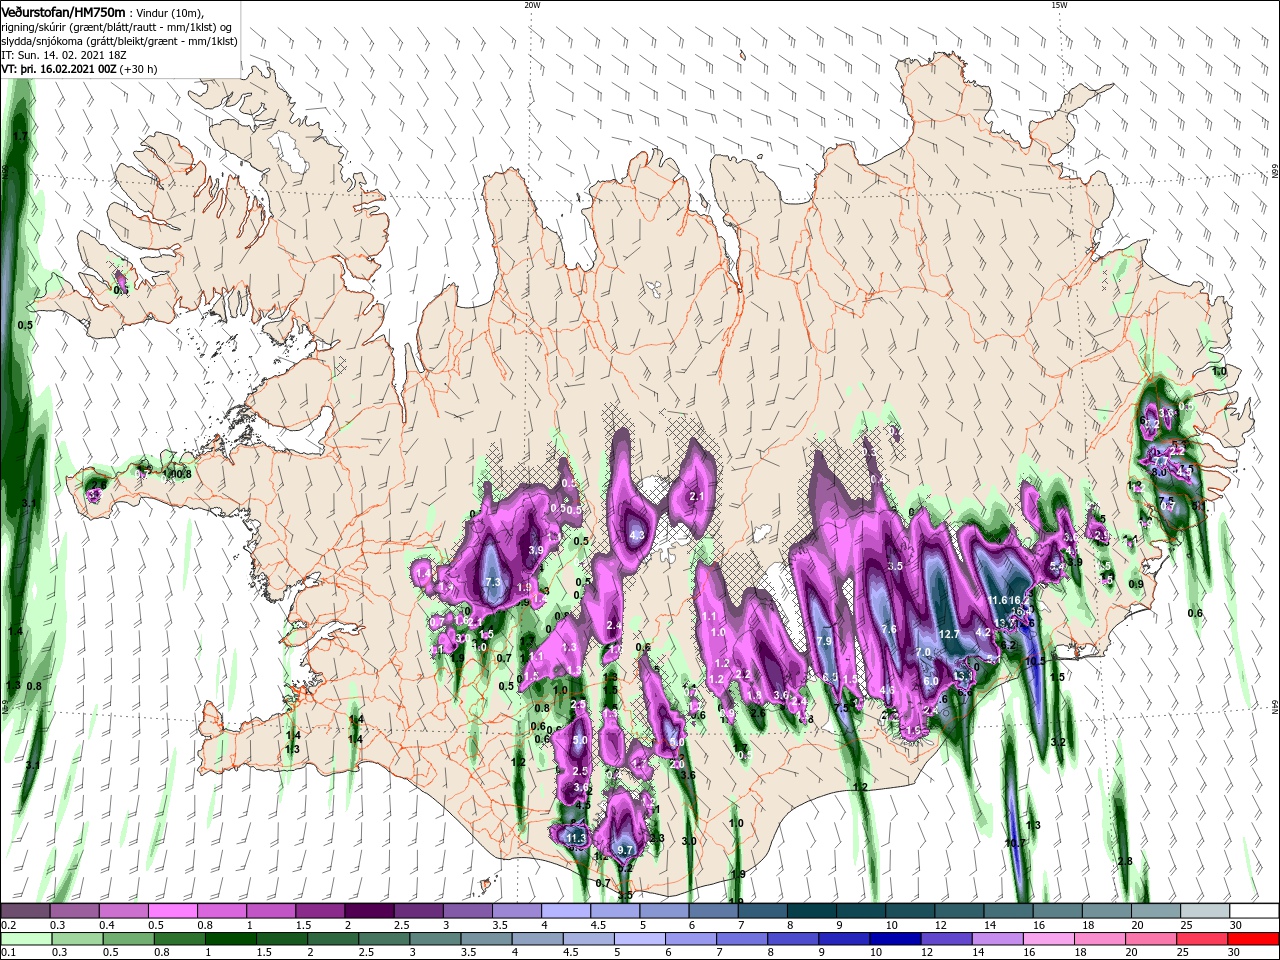Click the 4.3 snowfall value in central Iceland

pos(637,536)
